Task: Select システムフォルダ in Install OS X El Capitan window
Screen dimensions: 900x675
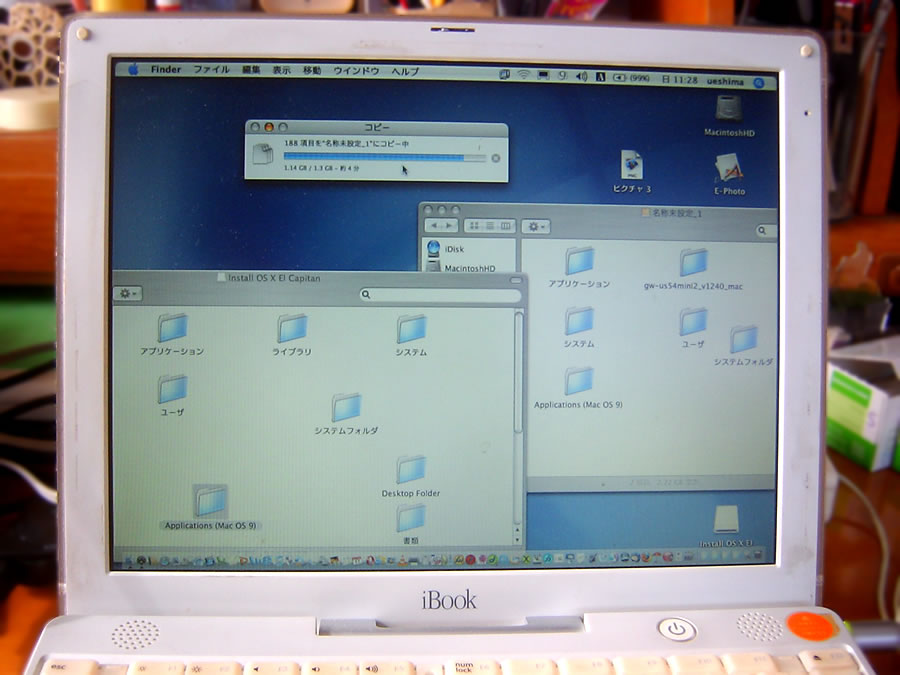Action: point(346,414)
